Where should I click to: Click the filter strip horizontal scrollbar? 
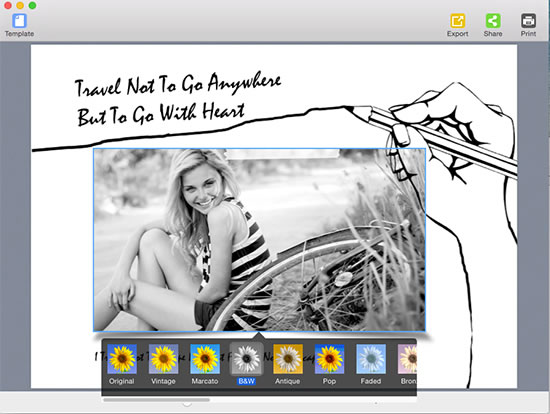pos(156,400)
